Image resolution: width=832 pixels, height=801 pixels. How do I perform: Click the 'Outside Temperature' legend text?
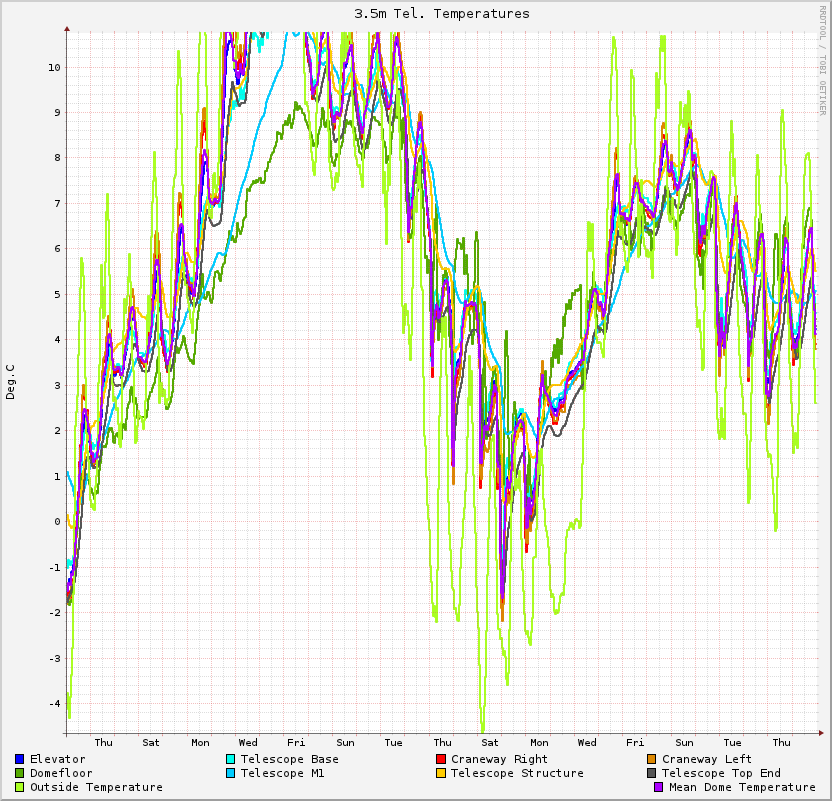pos(96,787)
